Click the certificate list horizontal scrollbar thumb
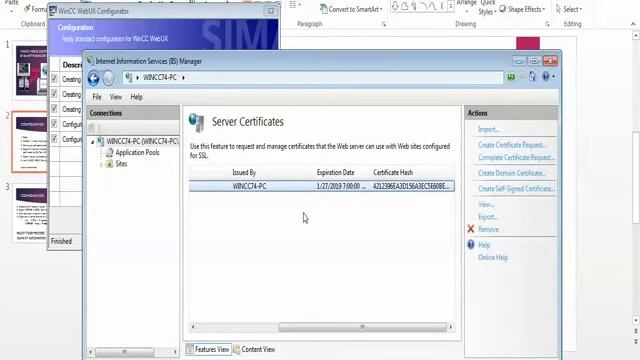The height and width of the screenshot is (360, 640). (x=362, y=327)
